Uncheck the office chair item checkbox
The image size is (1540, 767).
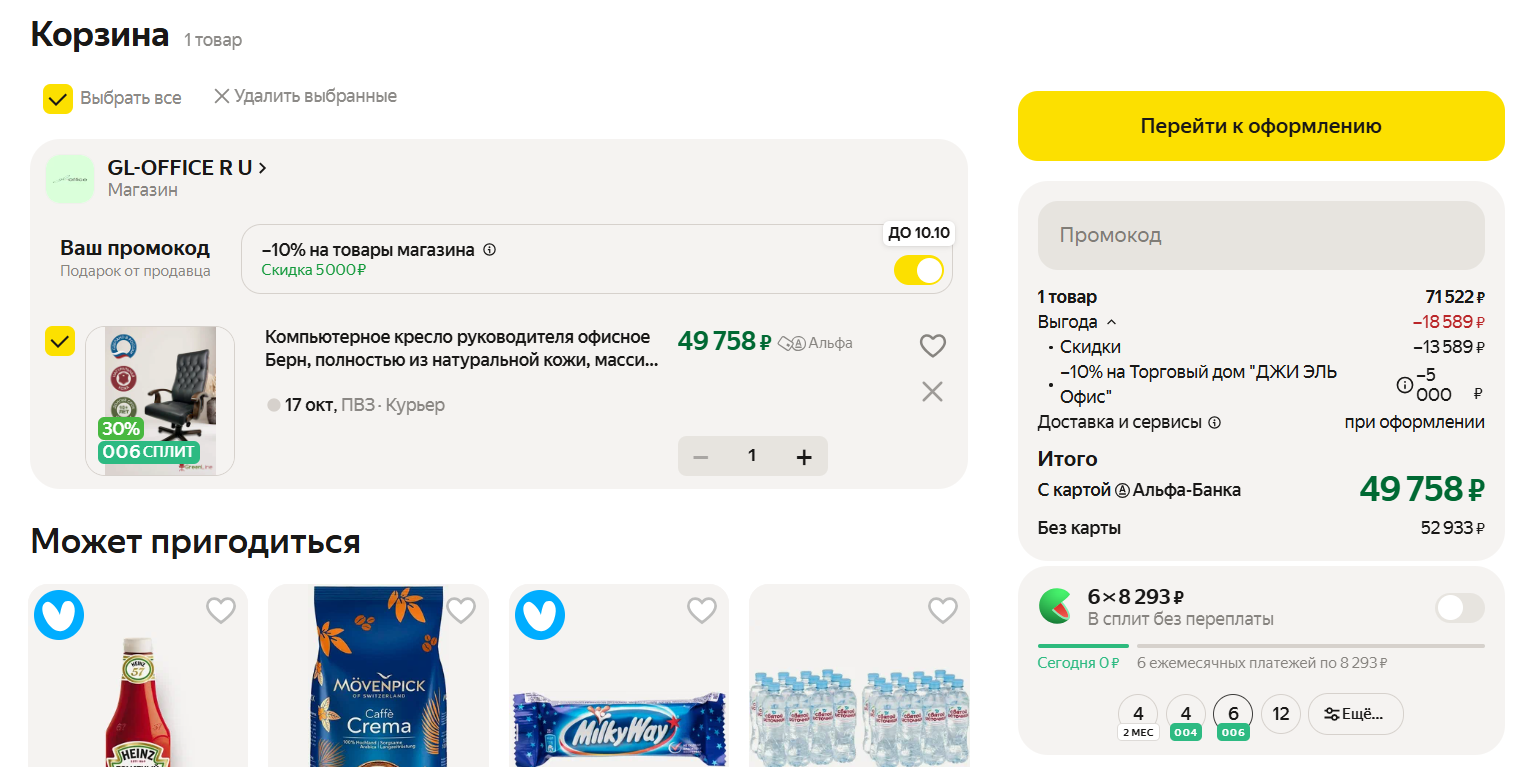[60, 341]
